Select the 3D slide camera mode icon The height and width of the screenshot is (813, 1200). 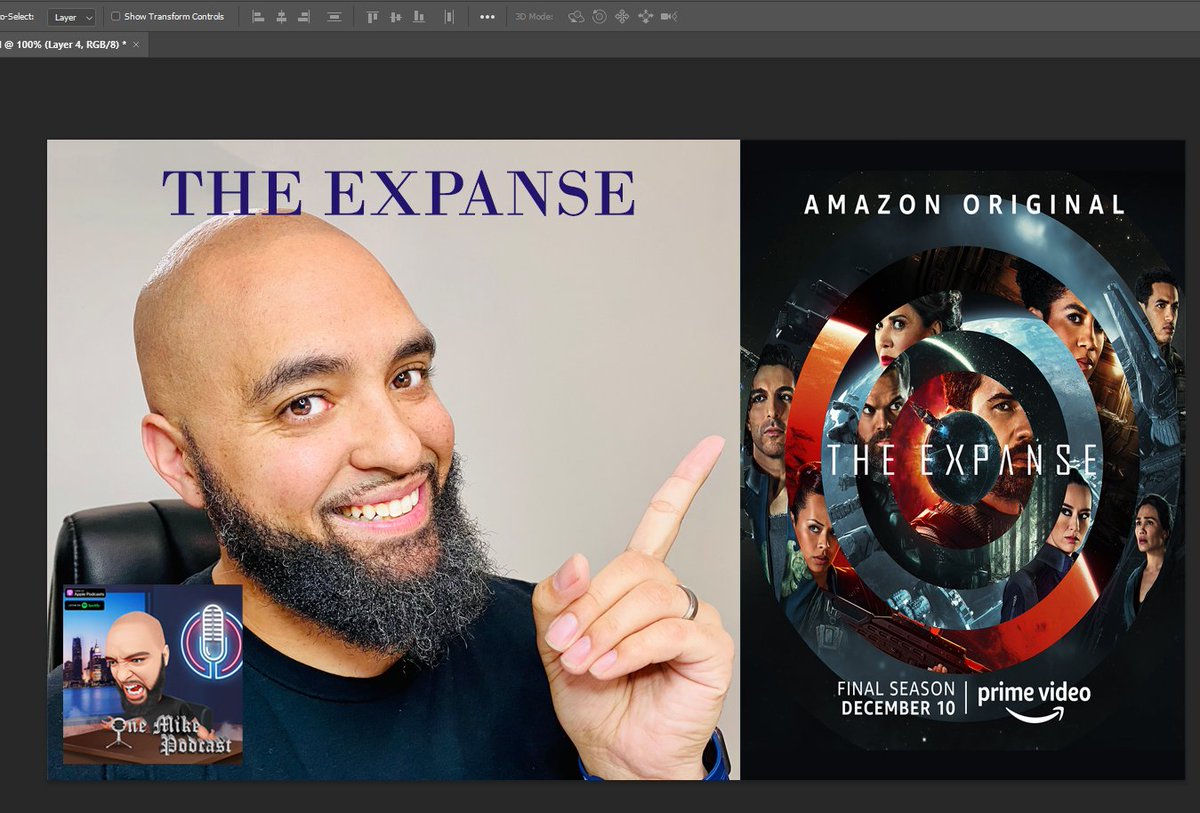[645, 17]
